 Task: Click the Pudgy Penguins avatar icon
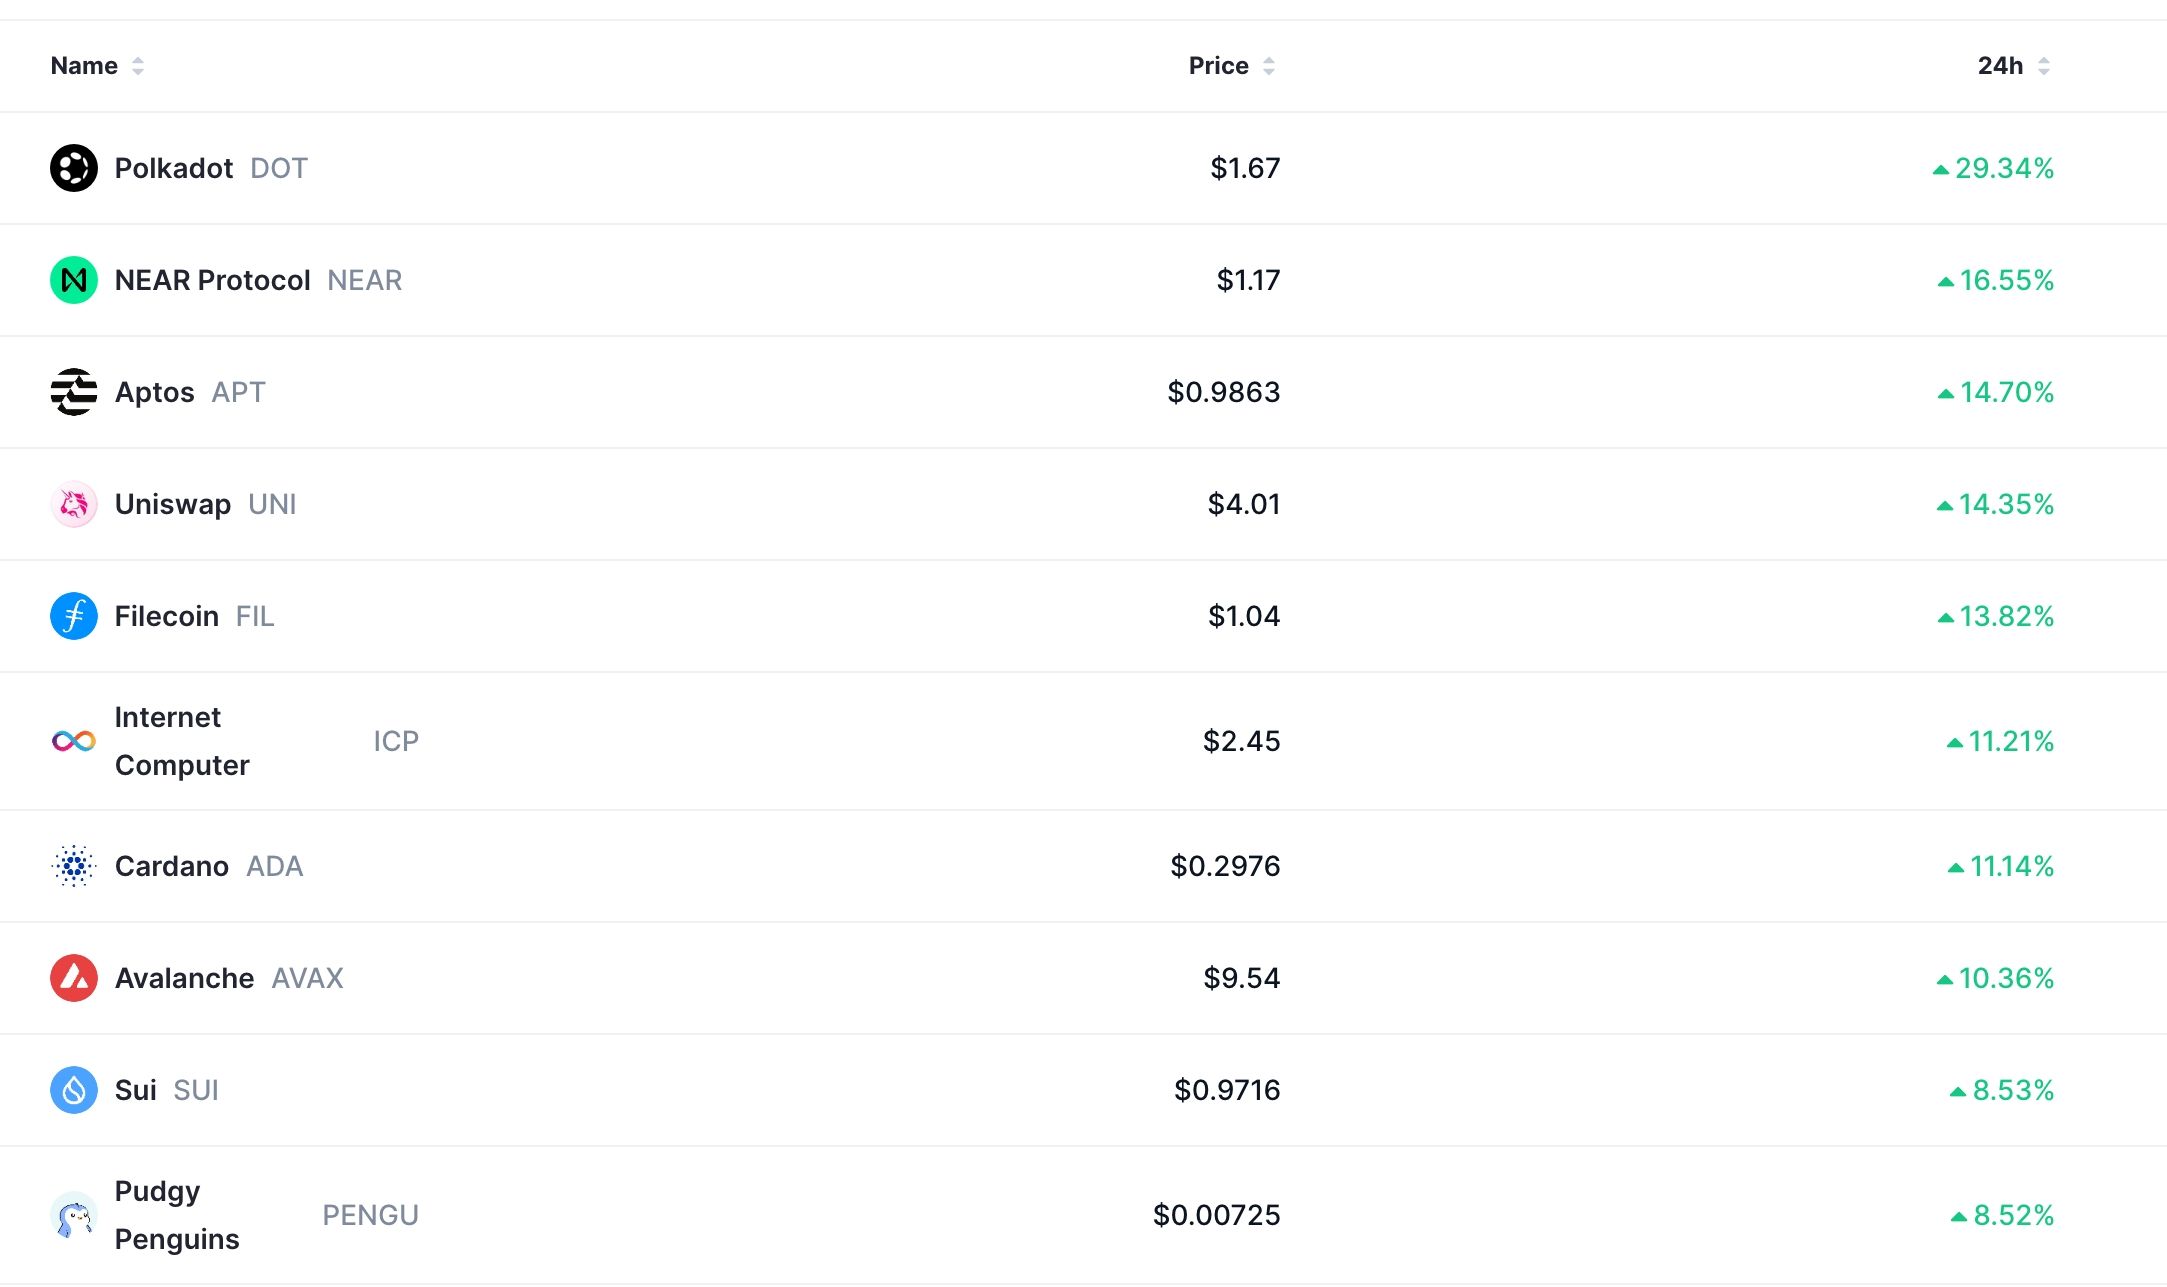point(74,1215)
